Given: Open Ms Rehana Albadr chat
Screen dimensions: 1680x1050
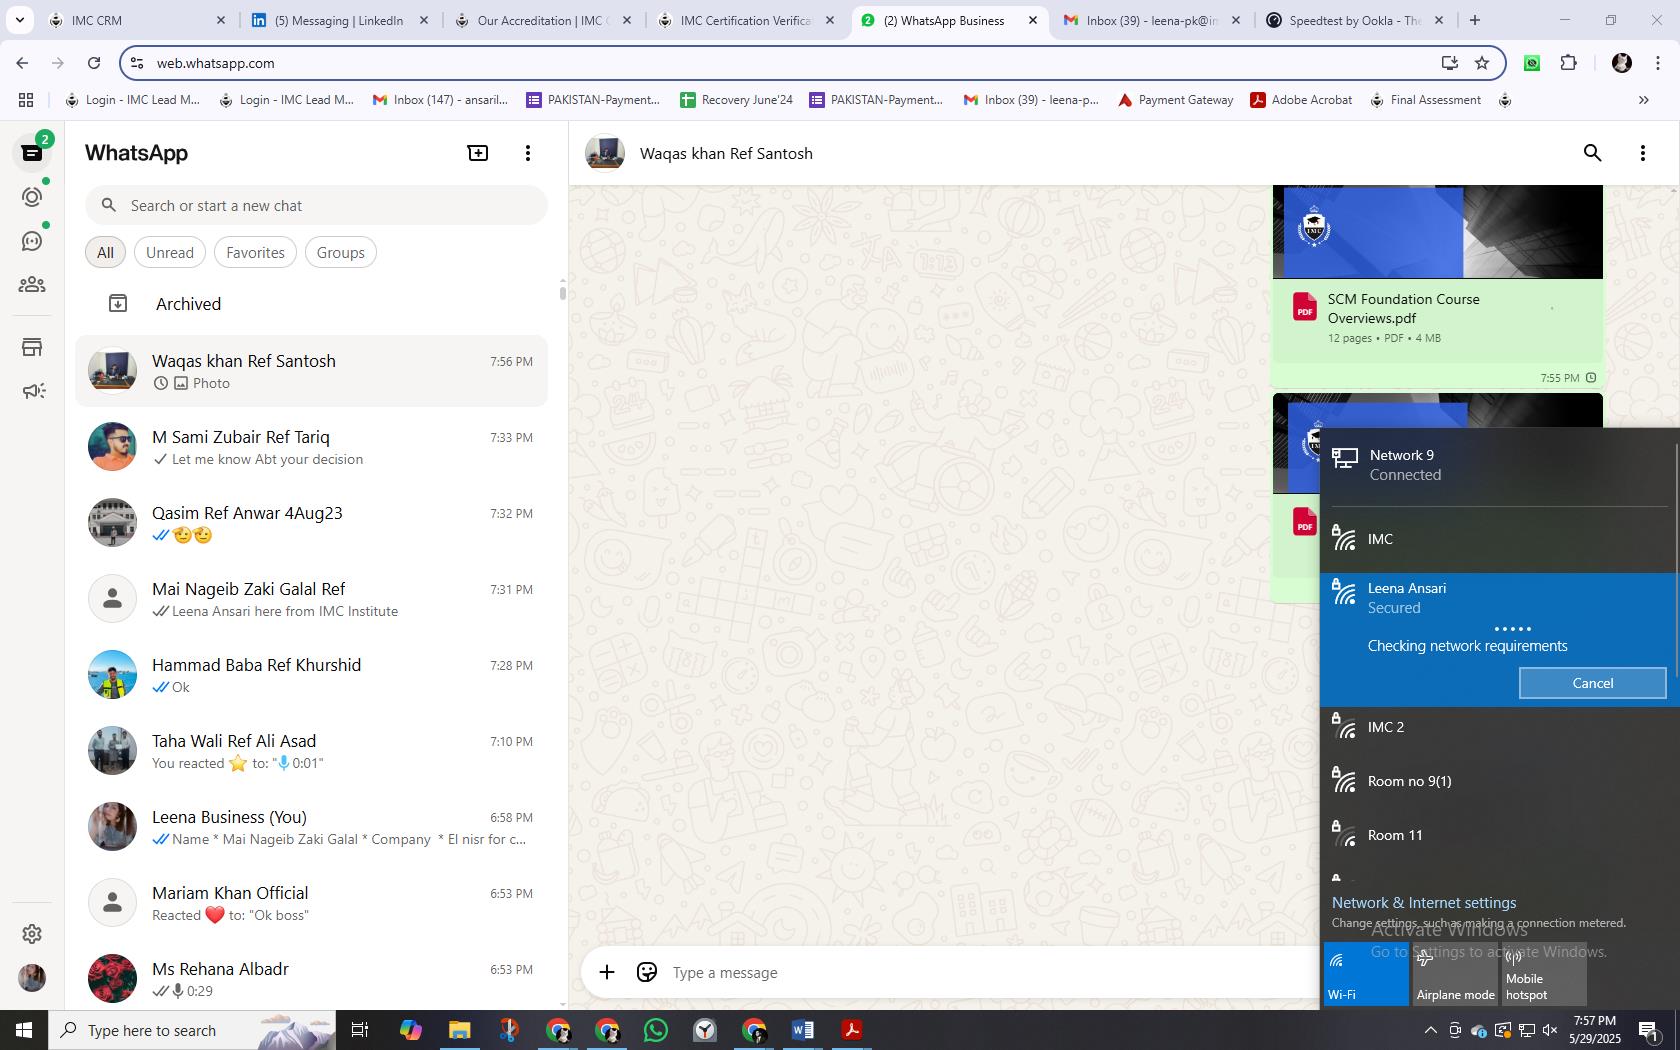Looking at the screenshot, I should [x=312, y=979].
